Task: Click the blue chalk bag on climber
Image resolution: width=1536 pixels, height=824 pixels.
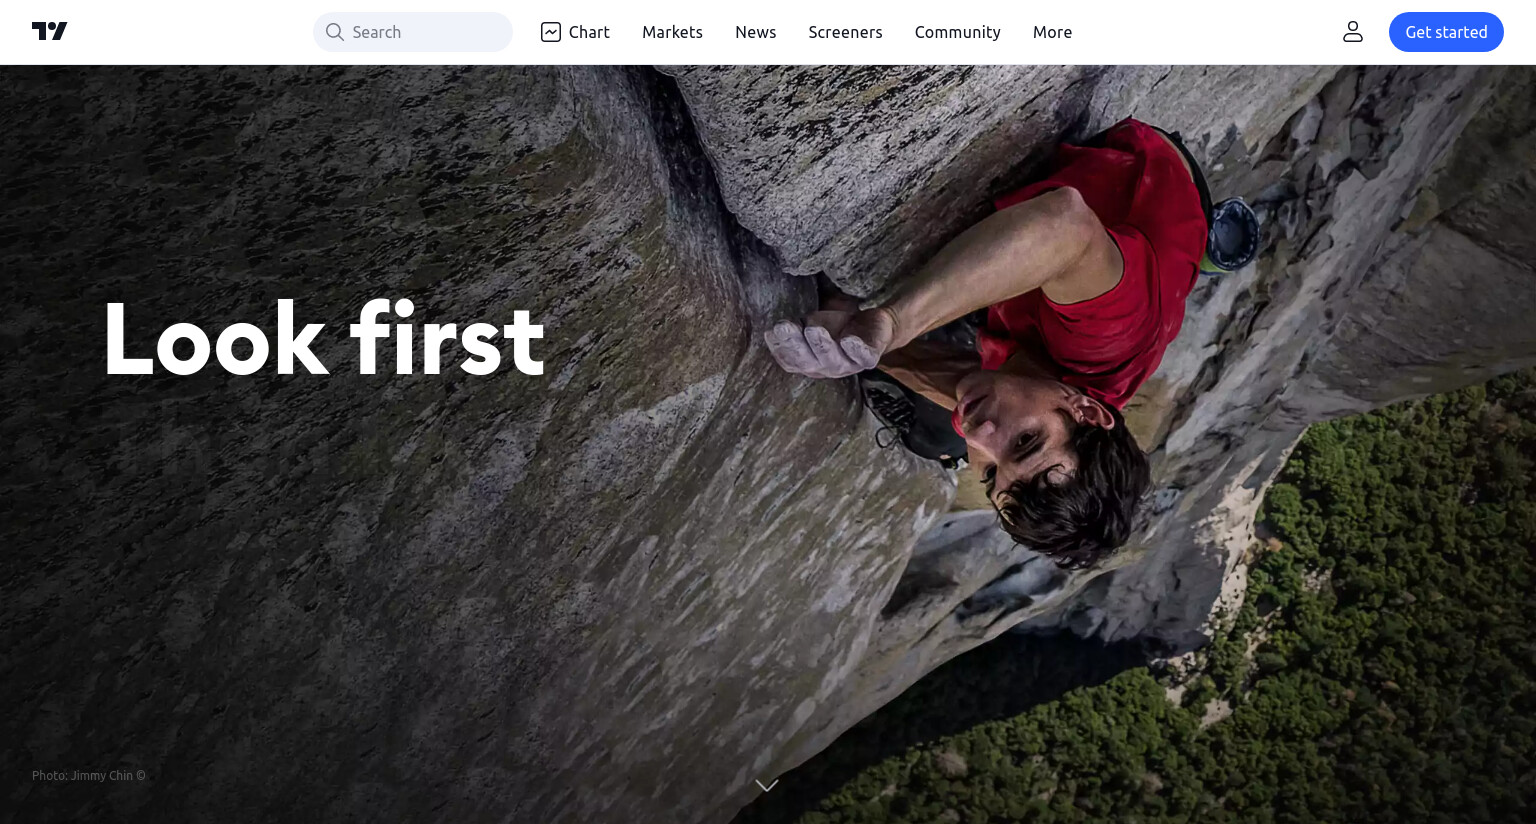Action: (1233, 232)
